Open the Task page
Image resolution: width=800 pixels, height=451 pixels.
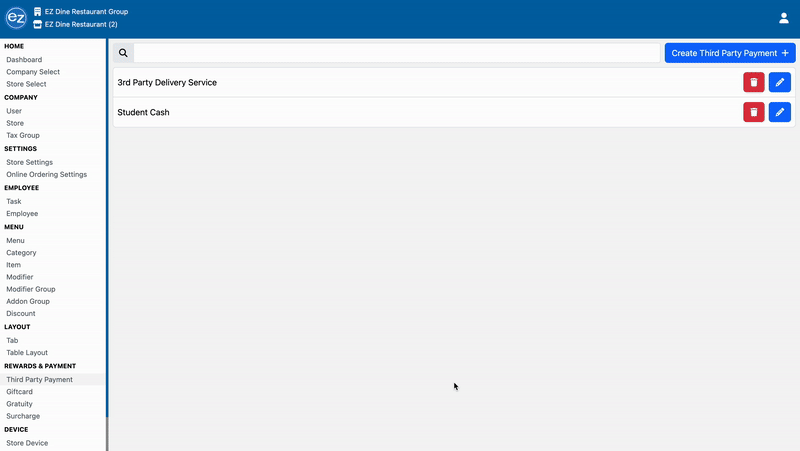(14, 202)
